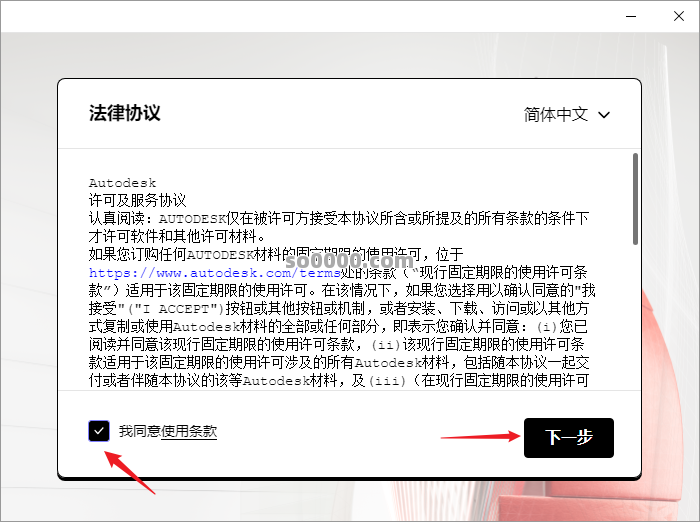Screen dimensions: 700x522
Task: Open the 使用条款 underlined link
Action: click(x=189, y=431)
